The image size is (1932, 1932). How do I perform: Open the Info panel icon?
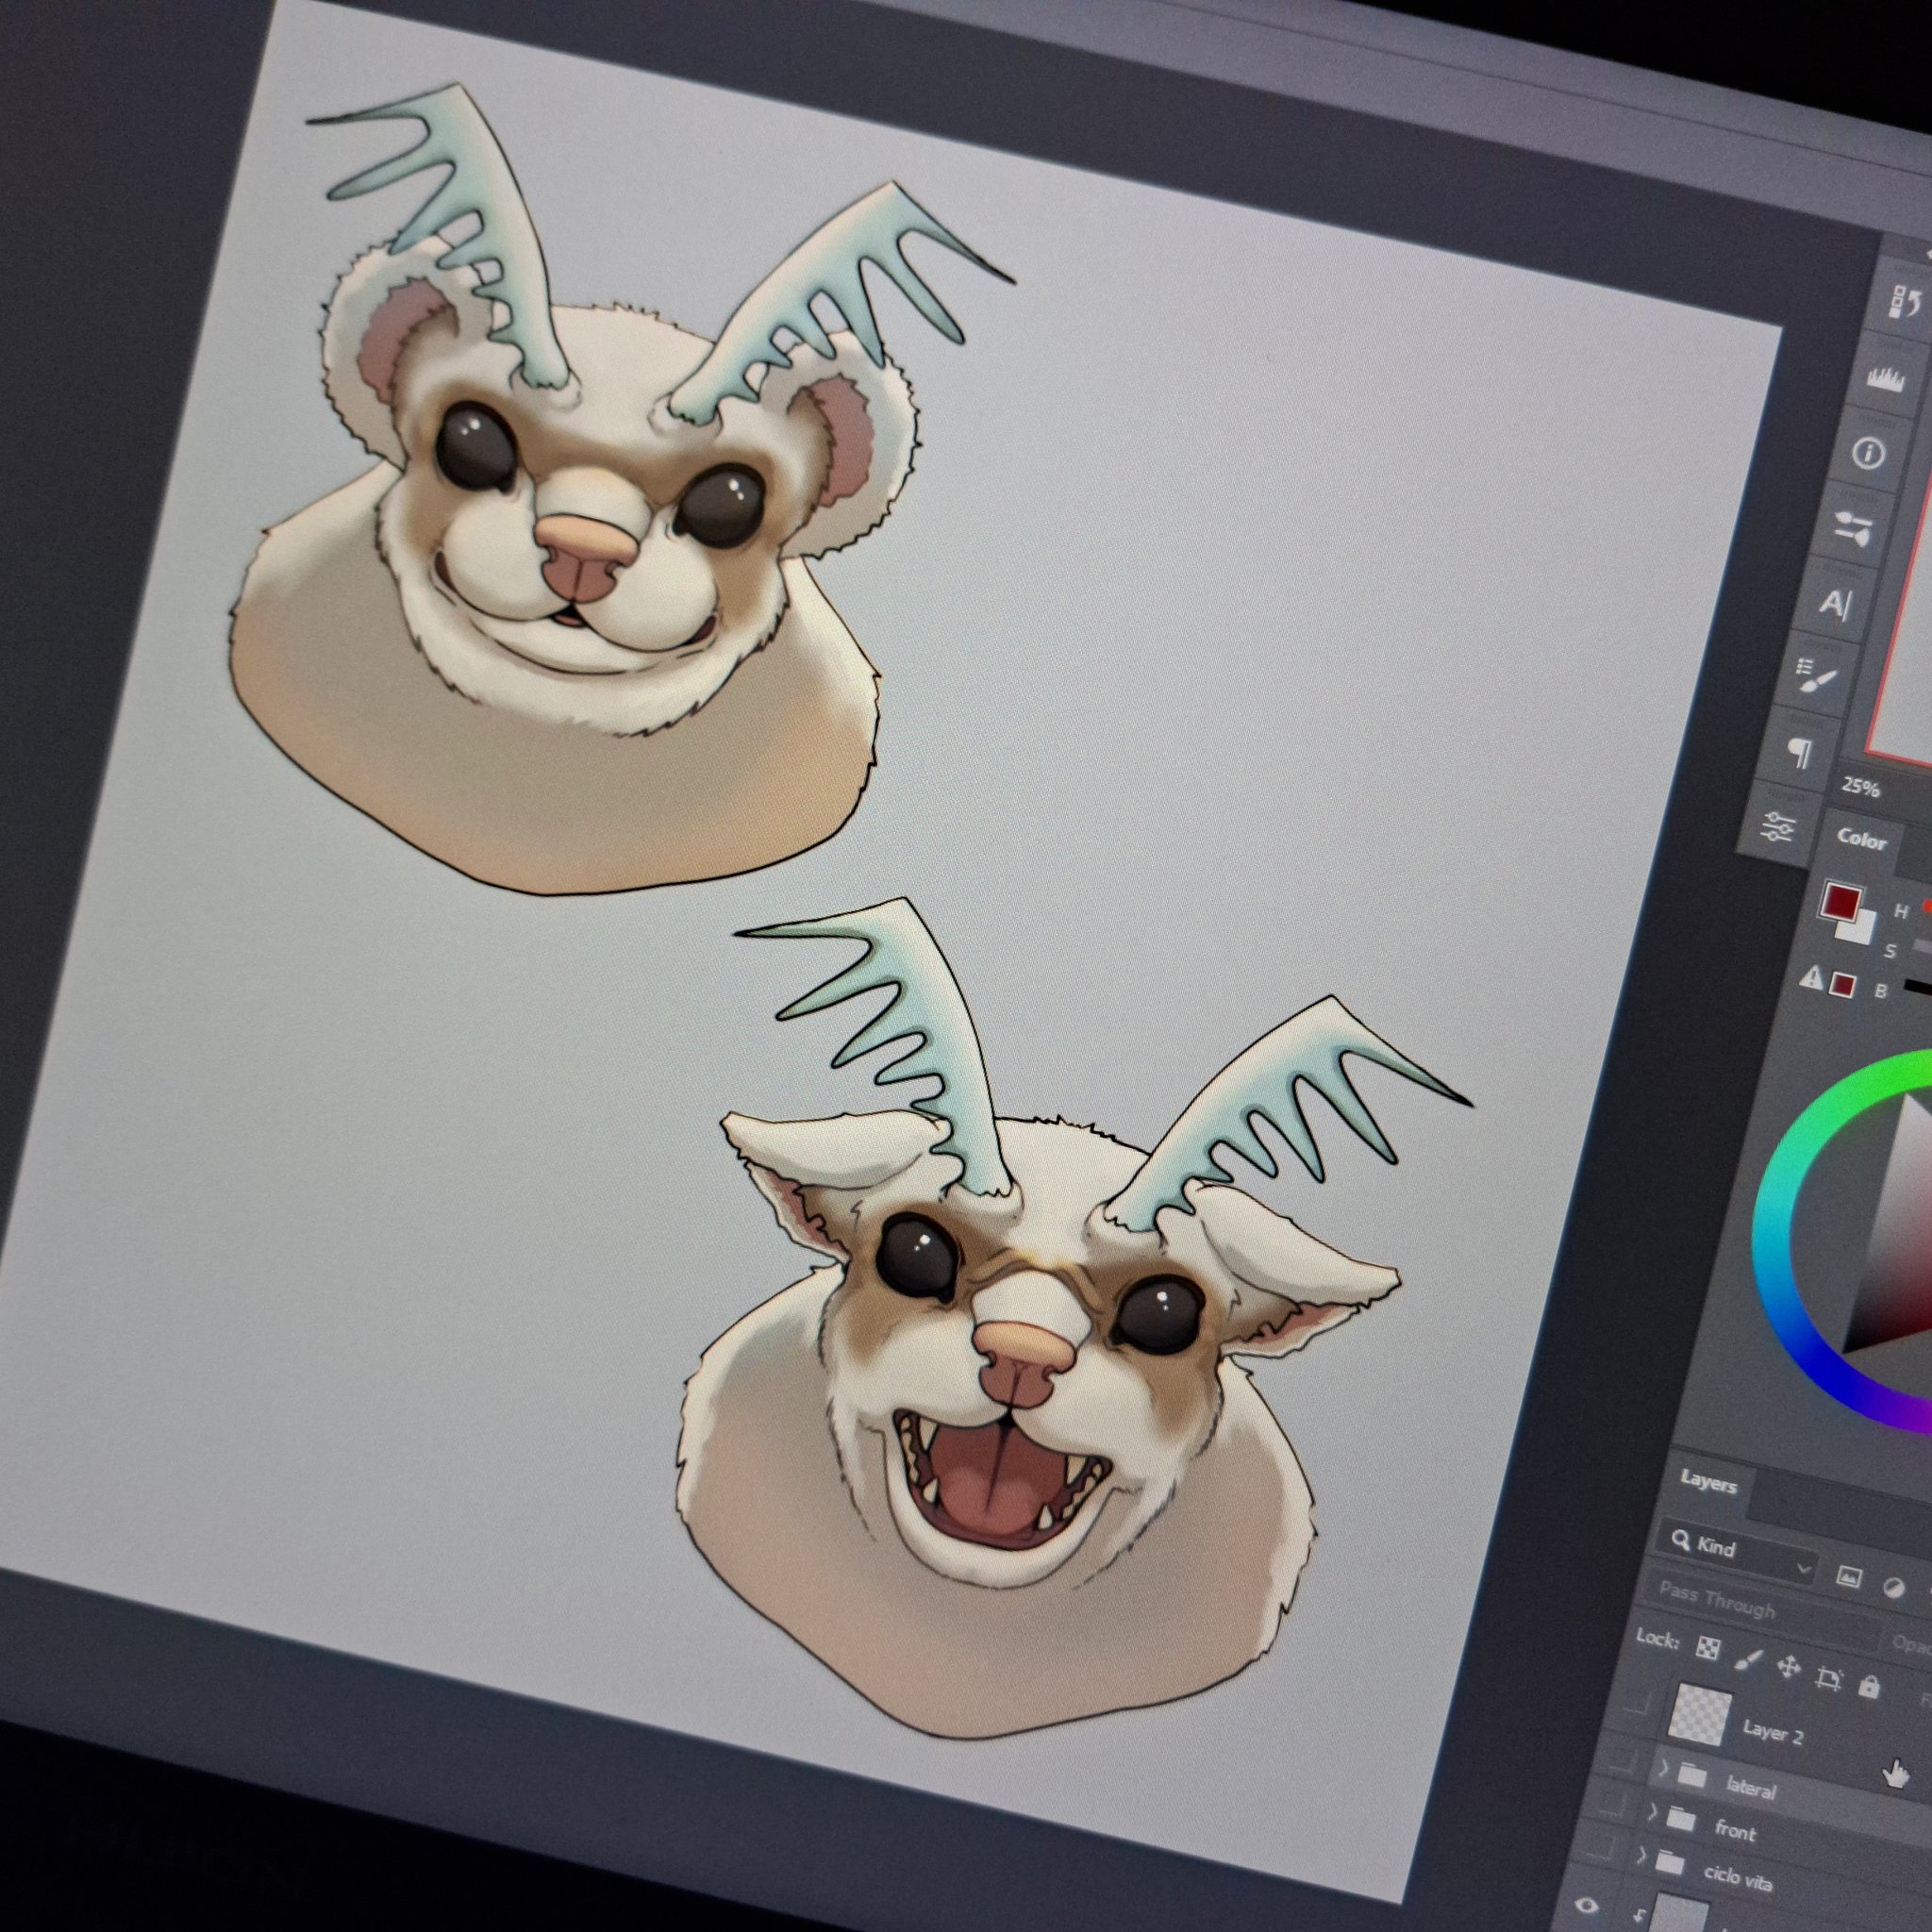point(1868,454)
